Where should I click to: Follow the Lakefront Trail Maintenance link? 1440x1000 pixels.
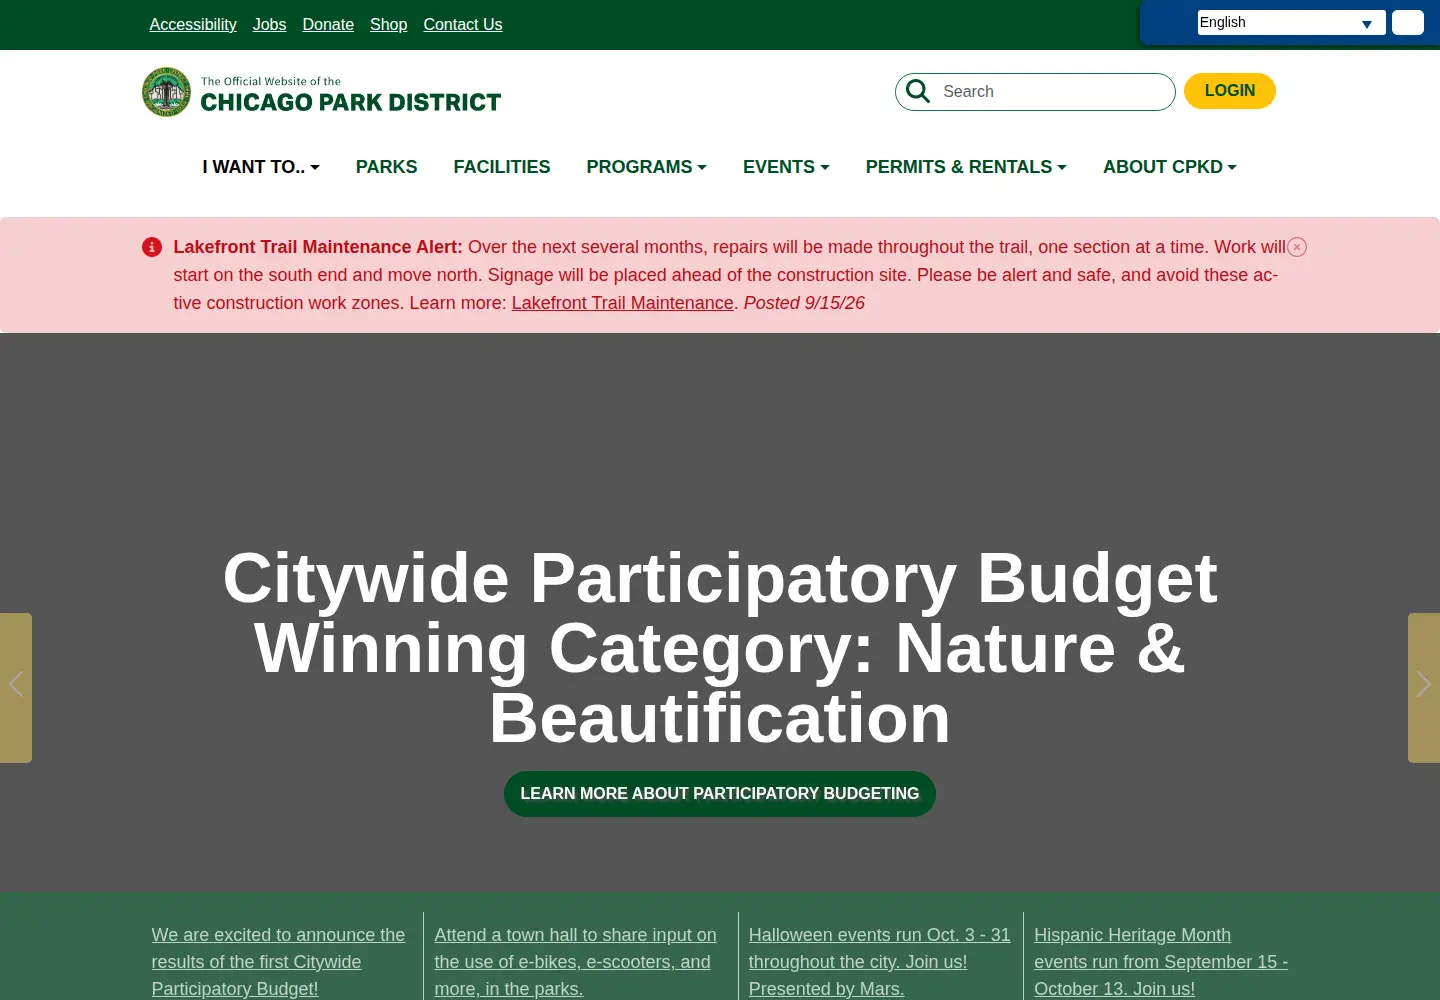[623, 303]
